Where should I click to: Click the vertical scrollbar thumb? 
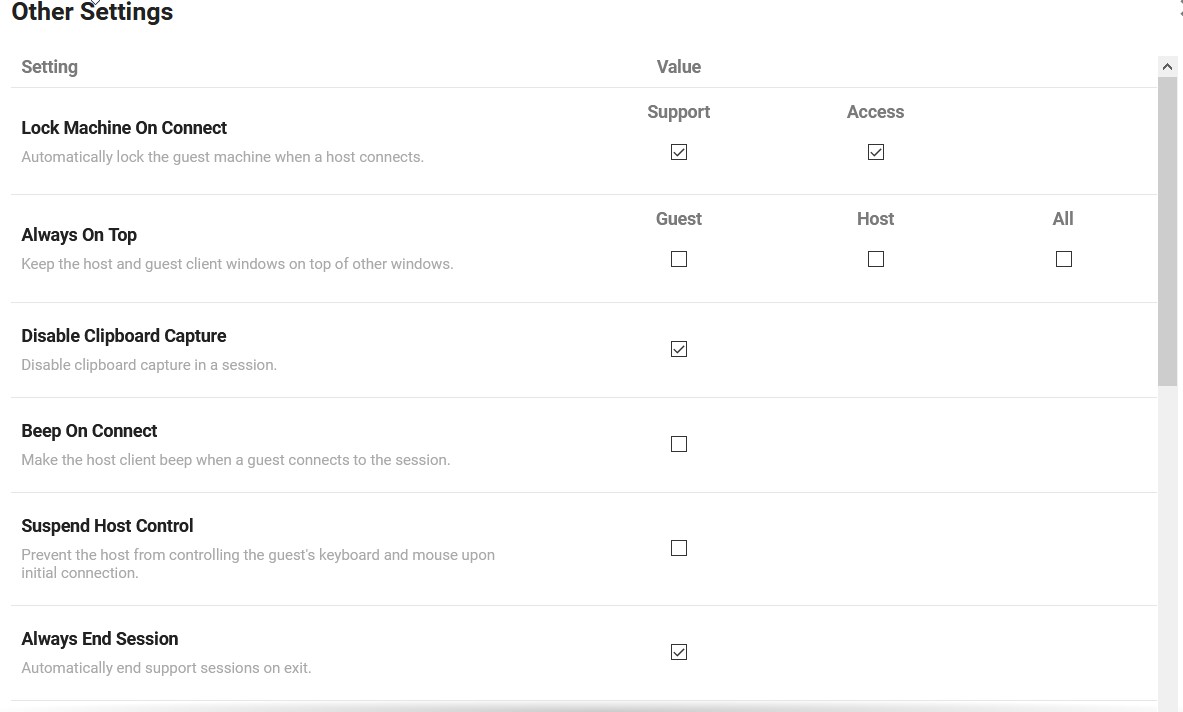(x=1167, y=230)
